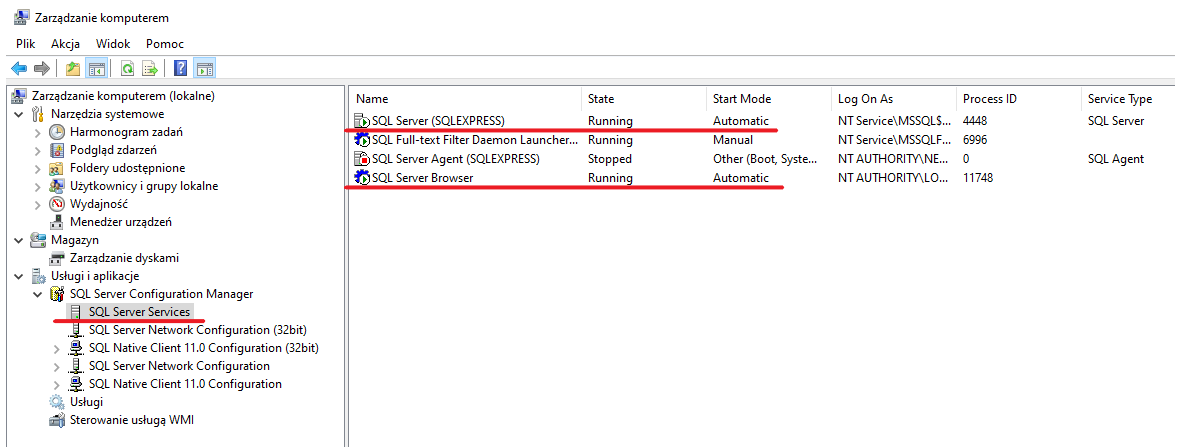Toggle the Show/Hide Console Tree icon
This screenshot has width=1181, height=447.
(x=96, y=69)
